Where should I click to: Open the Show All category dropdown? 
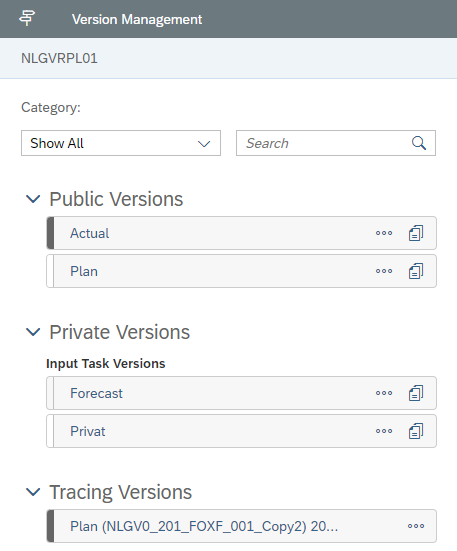121,143
